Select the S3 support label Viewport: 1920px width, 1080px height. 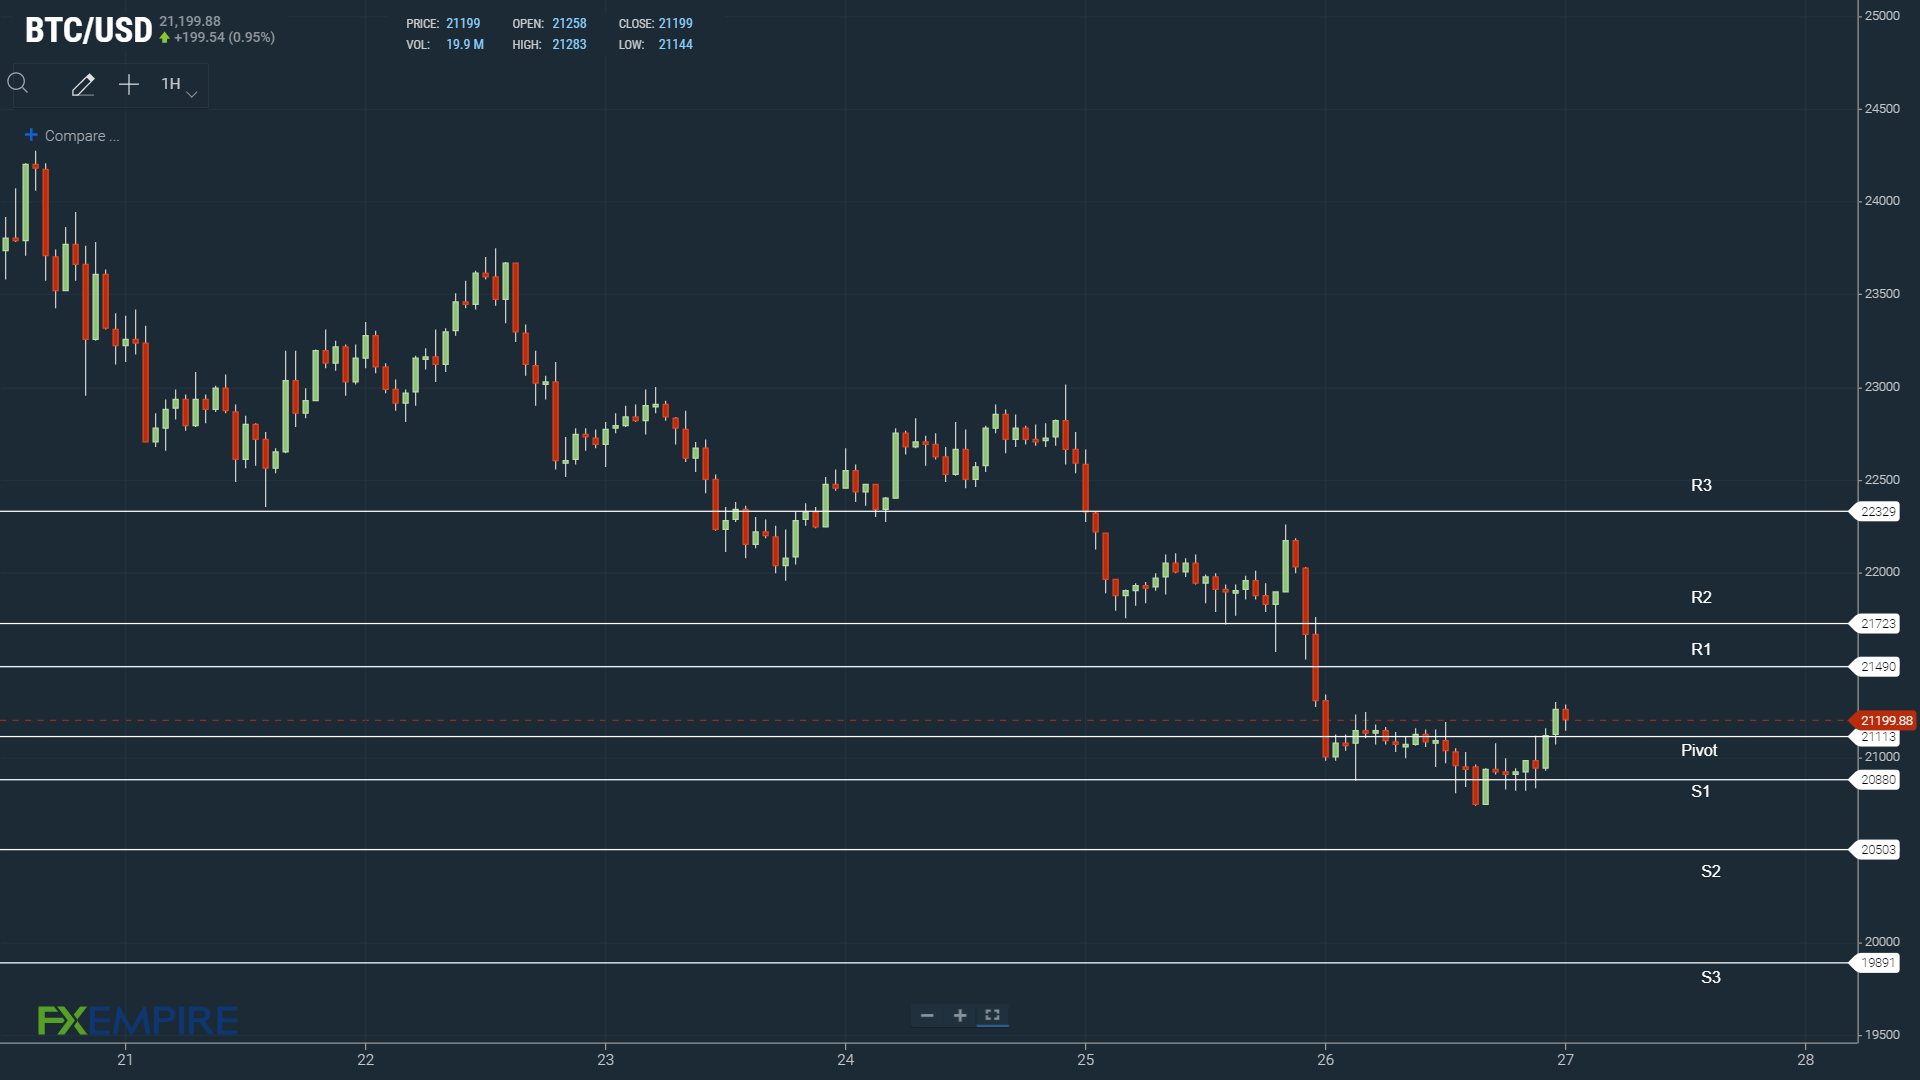(x=1711, y=978)
